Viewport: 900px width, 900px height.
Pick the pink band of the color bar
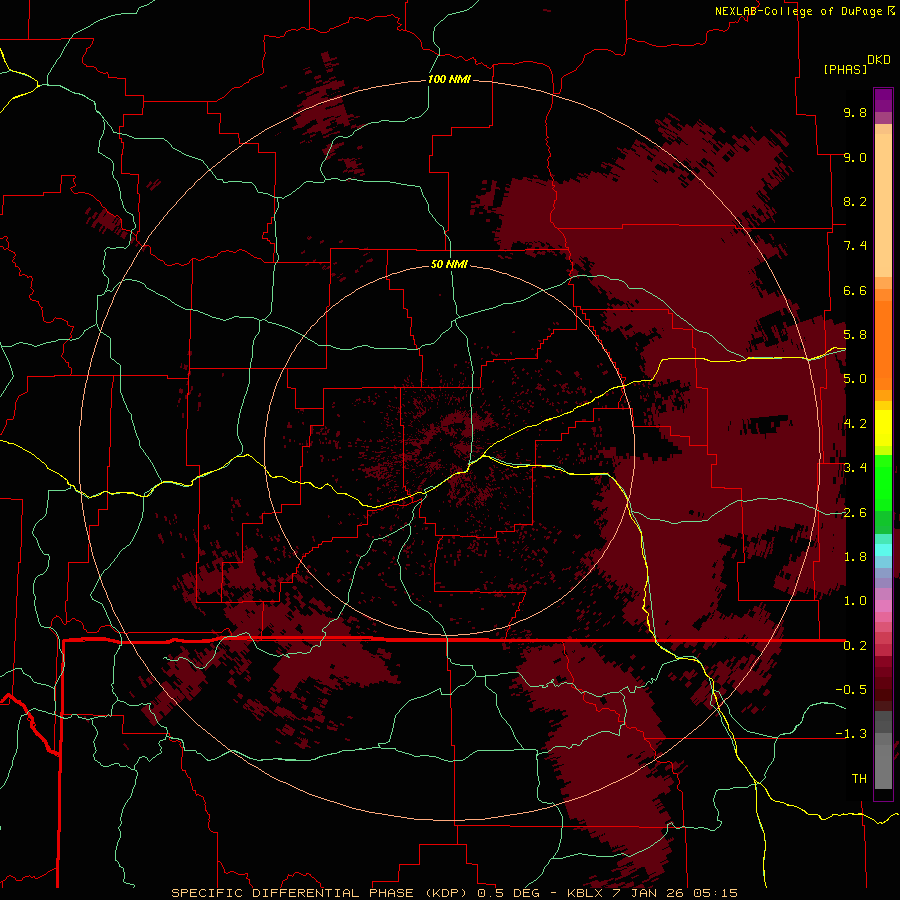(883, 606)
